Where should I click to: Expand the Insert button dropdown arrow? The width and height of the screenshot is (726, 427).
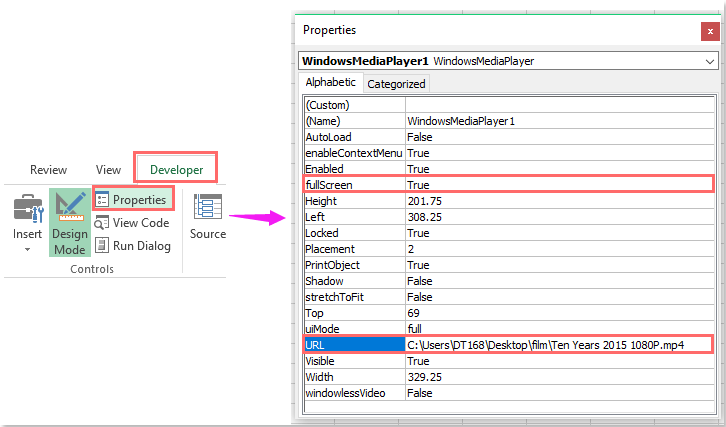(x=27, y=250)
